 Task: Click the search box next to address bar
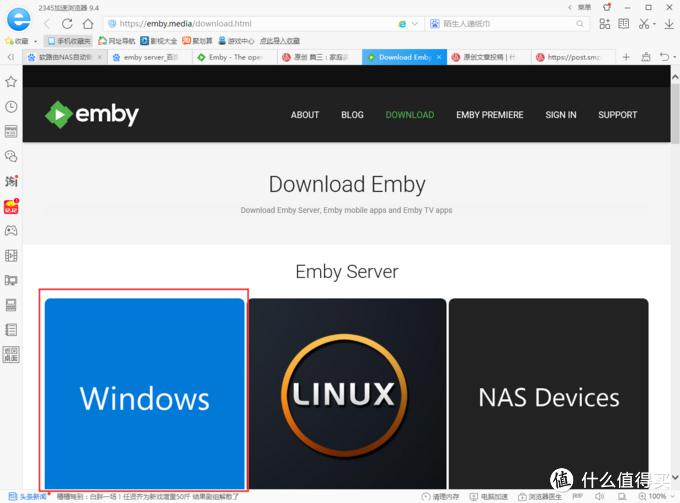point(507,24)
